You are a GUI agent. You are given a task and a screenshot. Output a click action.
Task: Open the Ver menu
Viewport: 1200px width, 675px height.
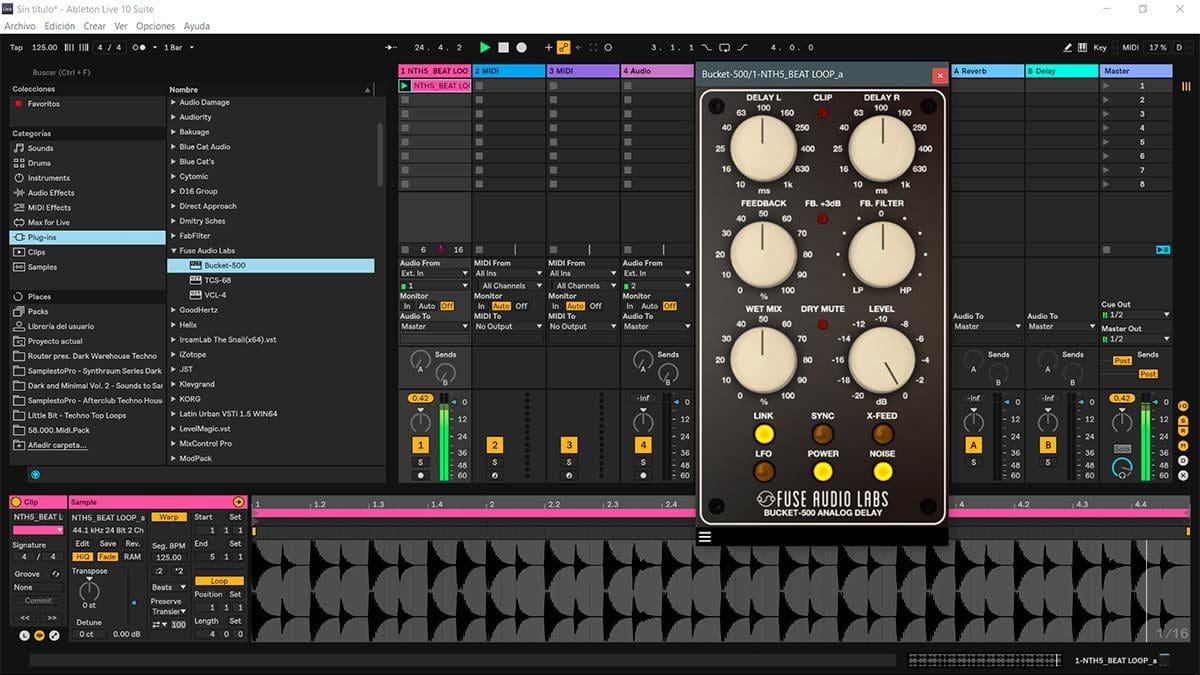click(121, 26)
